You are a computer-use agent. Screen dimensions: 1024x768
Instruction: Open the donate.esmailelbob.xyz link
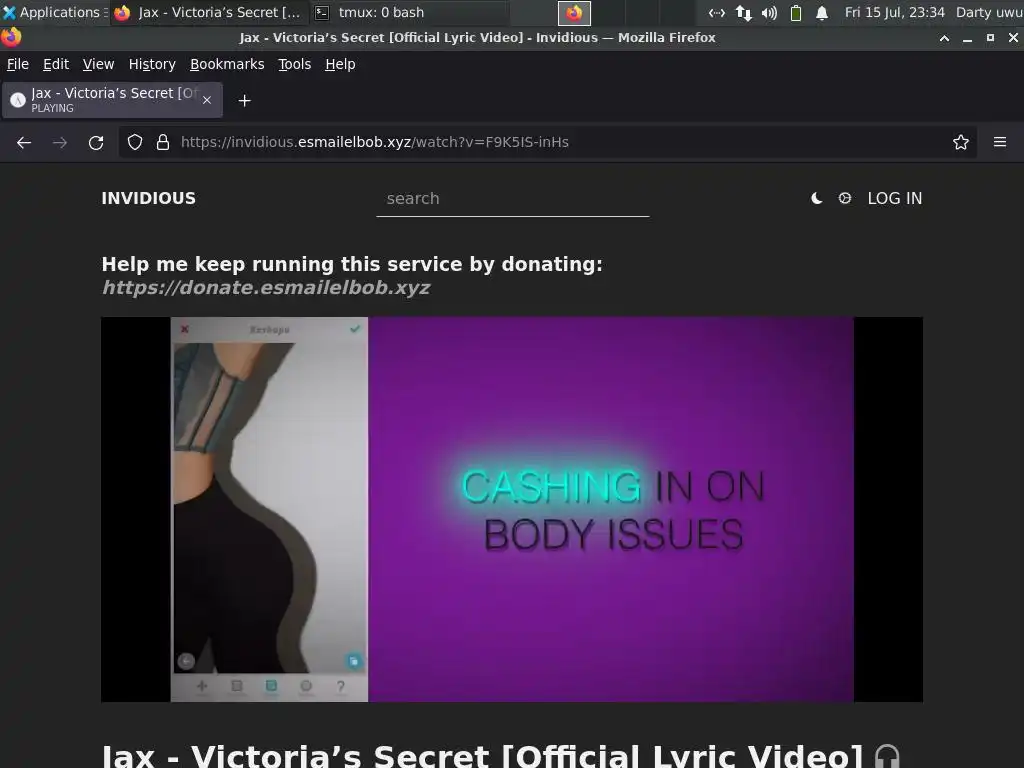[266, 288]
